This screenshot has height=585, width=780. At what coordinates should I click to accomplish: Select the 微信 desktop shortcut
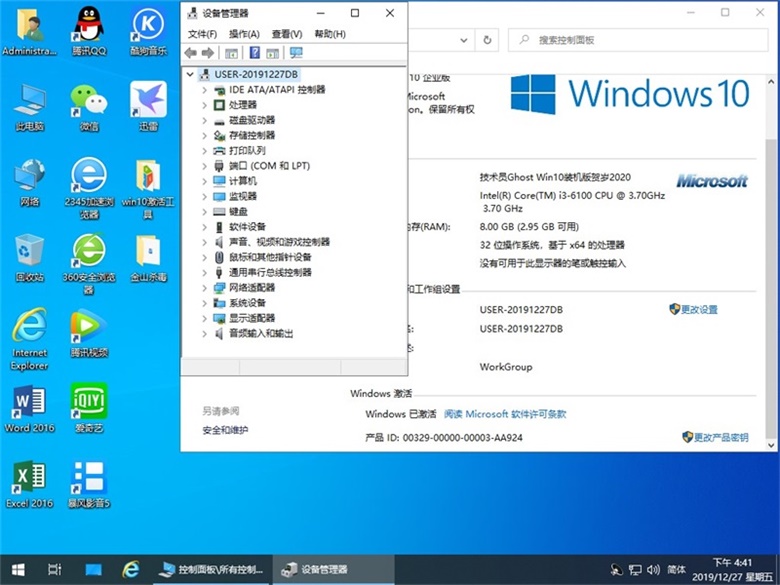(x=88, y=104)
